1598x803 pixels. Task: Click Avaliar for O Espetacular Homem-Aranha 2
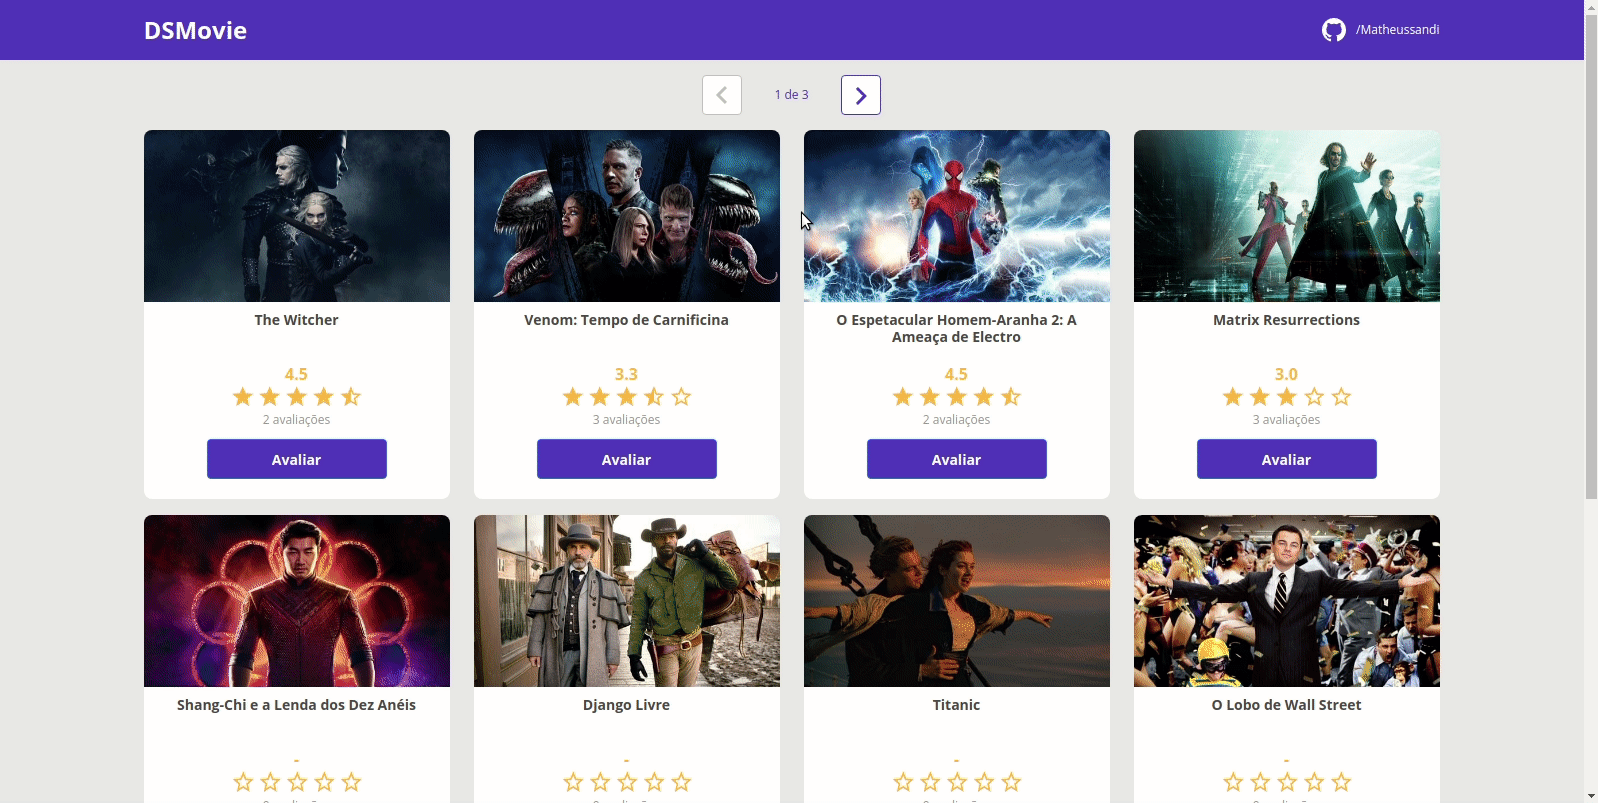coord(957,459)
